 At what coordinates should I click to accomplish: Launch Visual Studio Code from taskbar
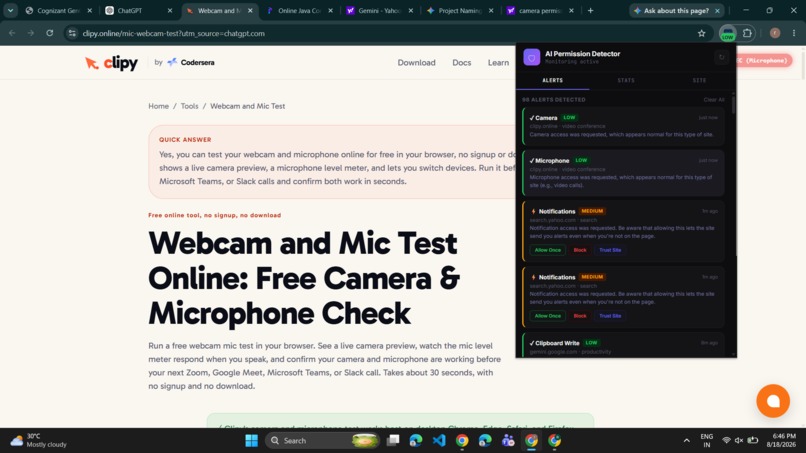pos(439,441)
